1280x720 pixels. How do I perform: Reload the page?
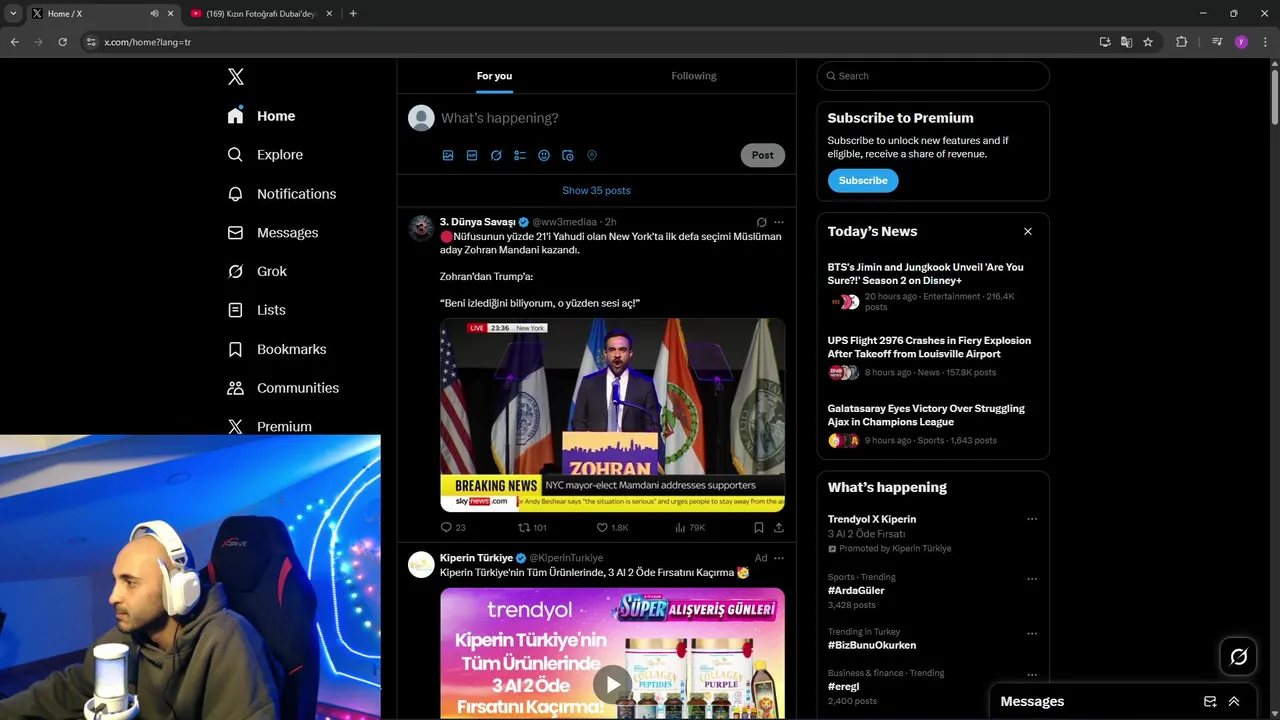62,42
